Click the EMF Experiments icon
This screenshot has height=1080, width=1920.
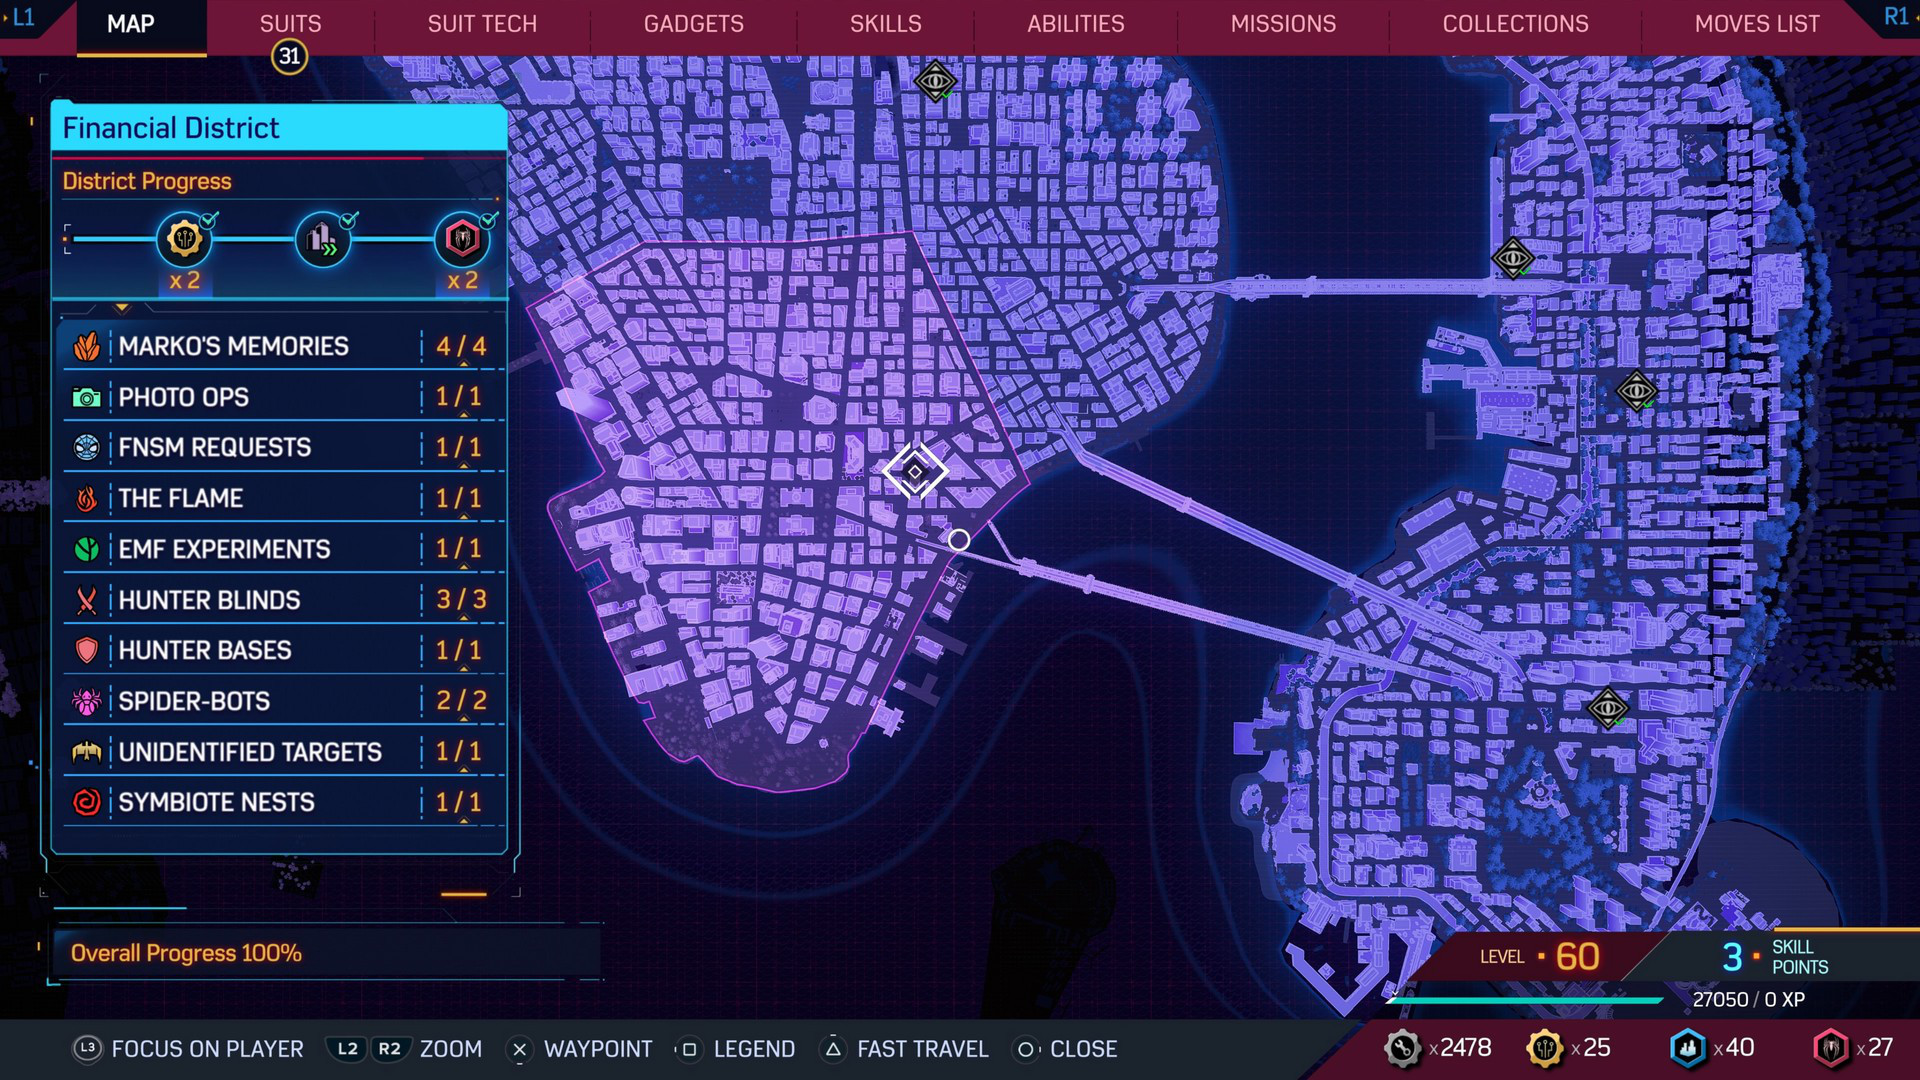click(86, 549)
